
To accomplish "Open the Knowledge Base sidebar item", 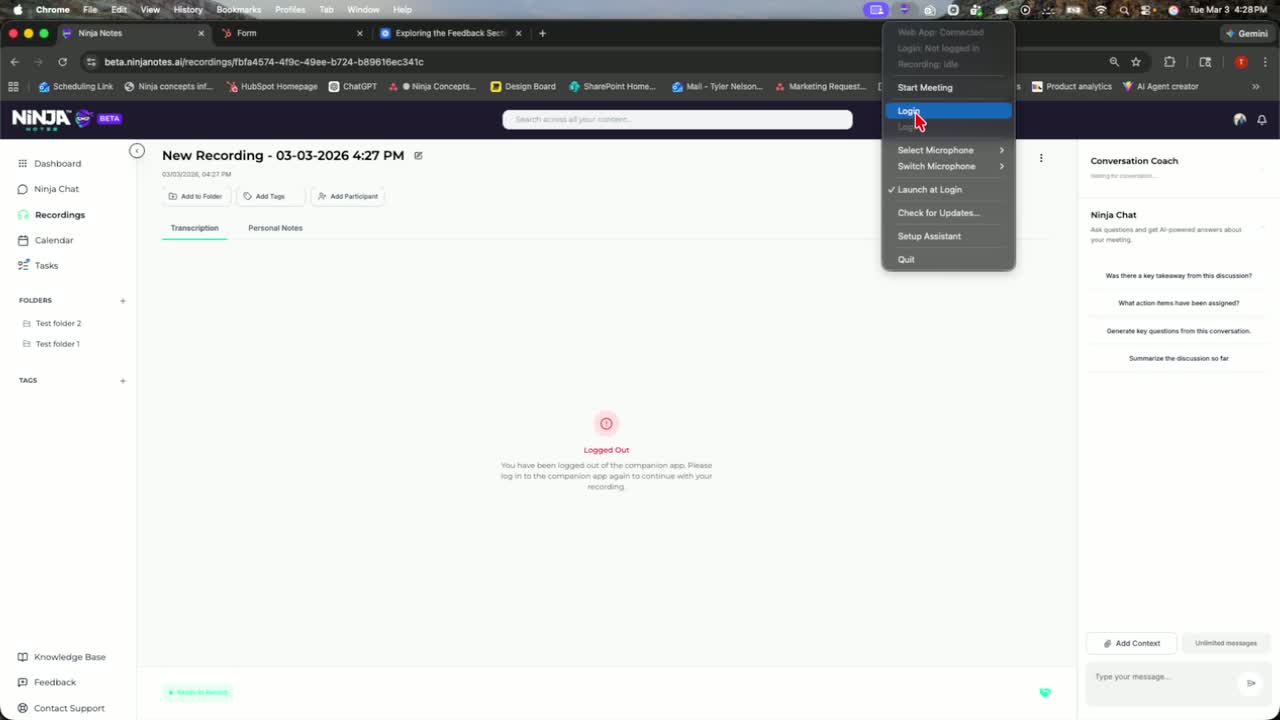I will [x=61, y=657].
